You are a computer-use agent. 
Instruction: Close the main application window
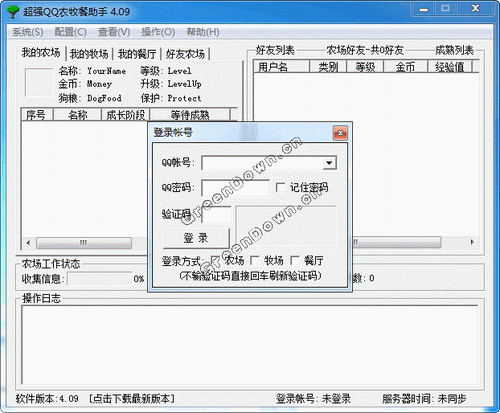[475, 9]
